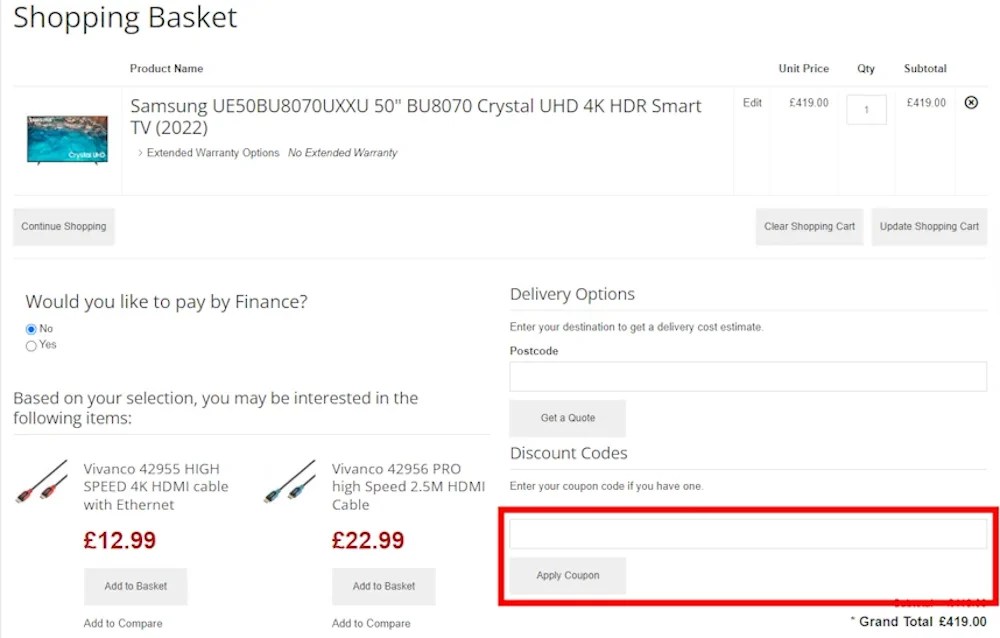Click the Update Shopping Cart button
This screenshot has height=638, width=1000.
[929, 226]
